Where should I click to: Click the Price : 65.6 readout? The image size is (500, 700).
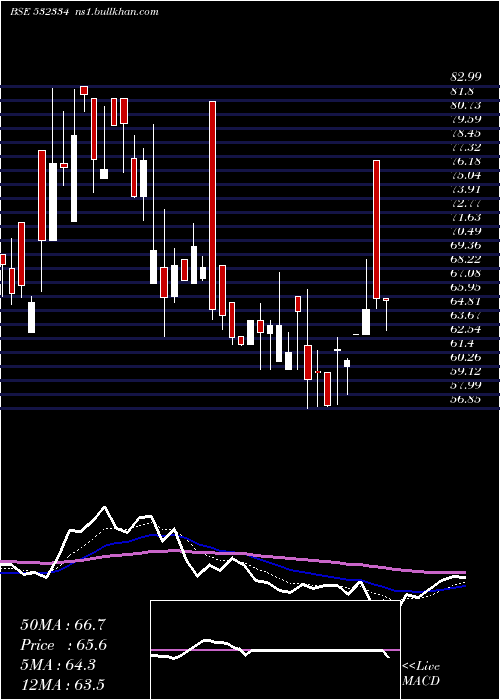(64, 645)
